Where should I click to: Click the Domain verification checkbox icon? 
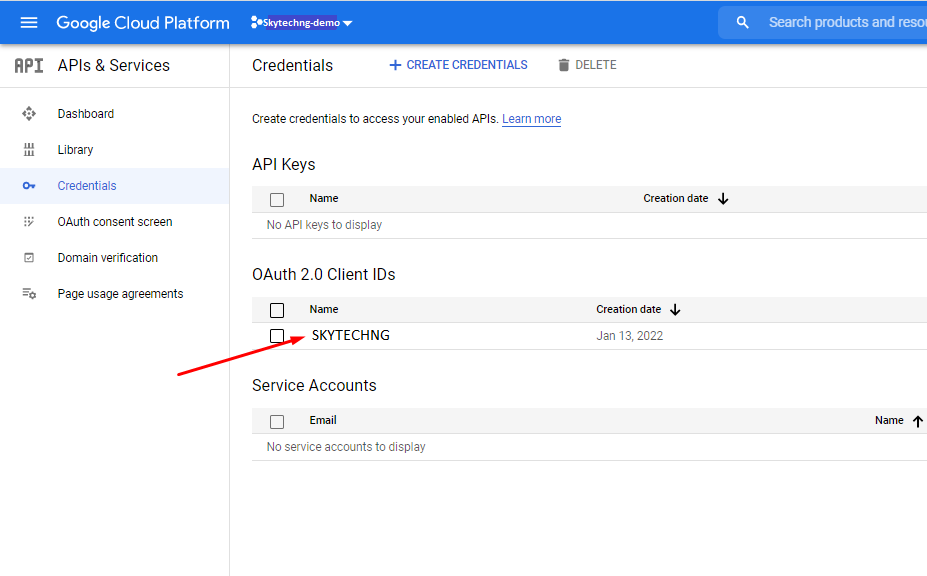29,258
